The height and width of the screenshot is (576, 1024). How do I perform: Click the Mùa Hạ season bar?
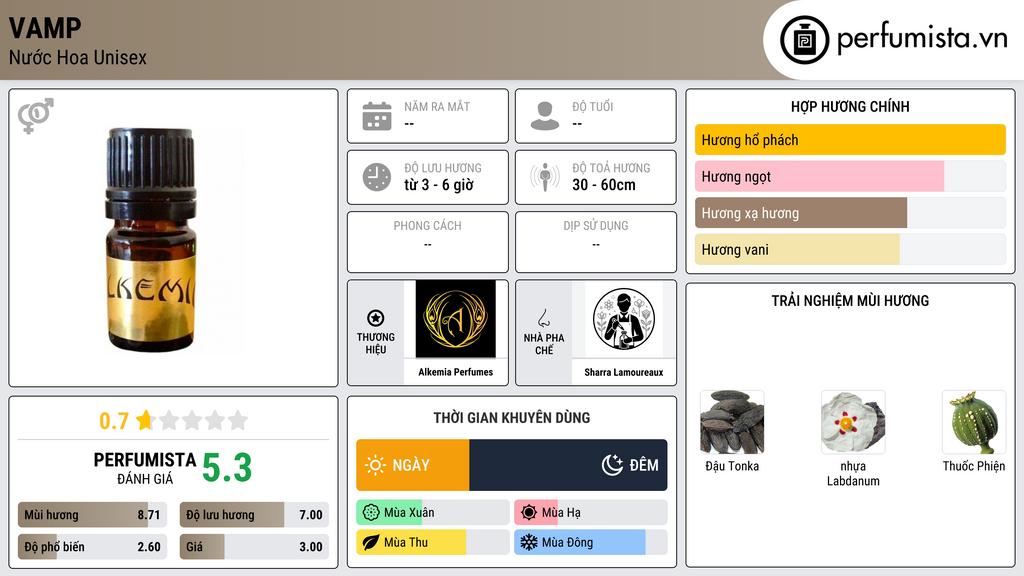[591, 513]
